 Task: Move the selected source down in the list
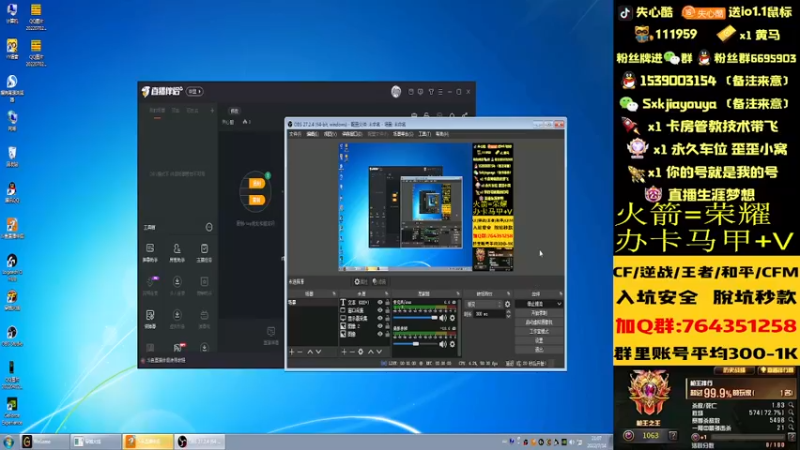379,352
